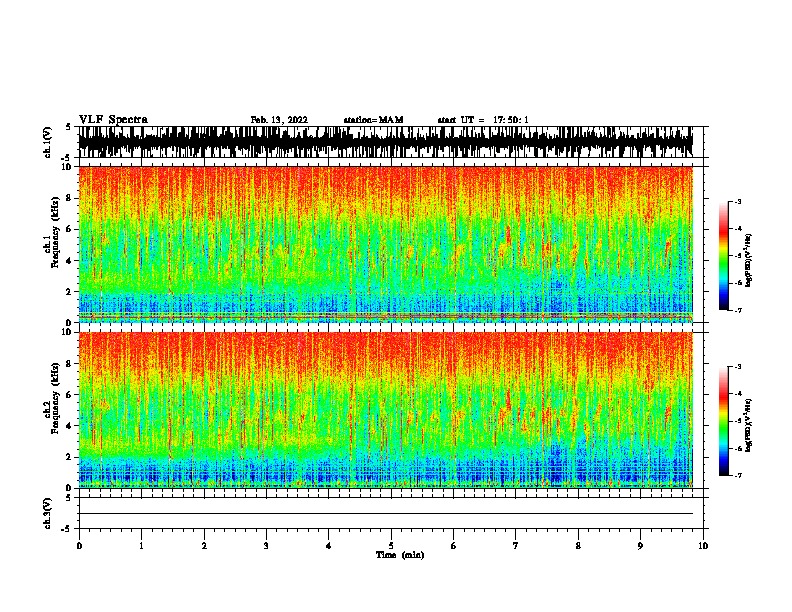Click the ch.1 voltage waveform strip

pyautogui.click(x=385, y=142)
